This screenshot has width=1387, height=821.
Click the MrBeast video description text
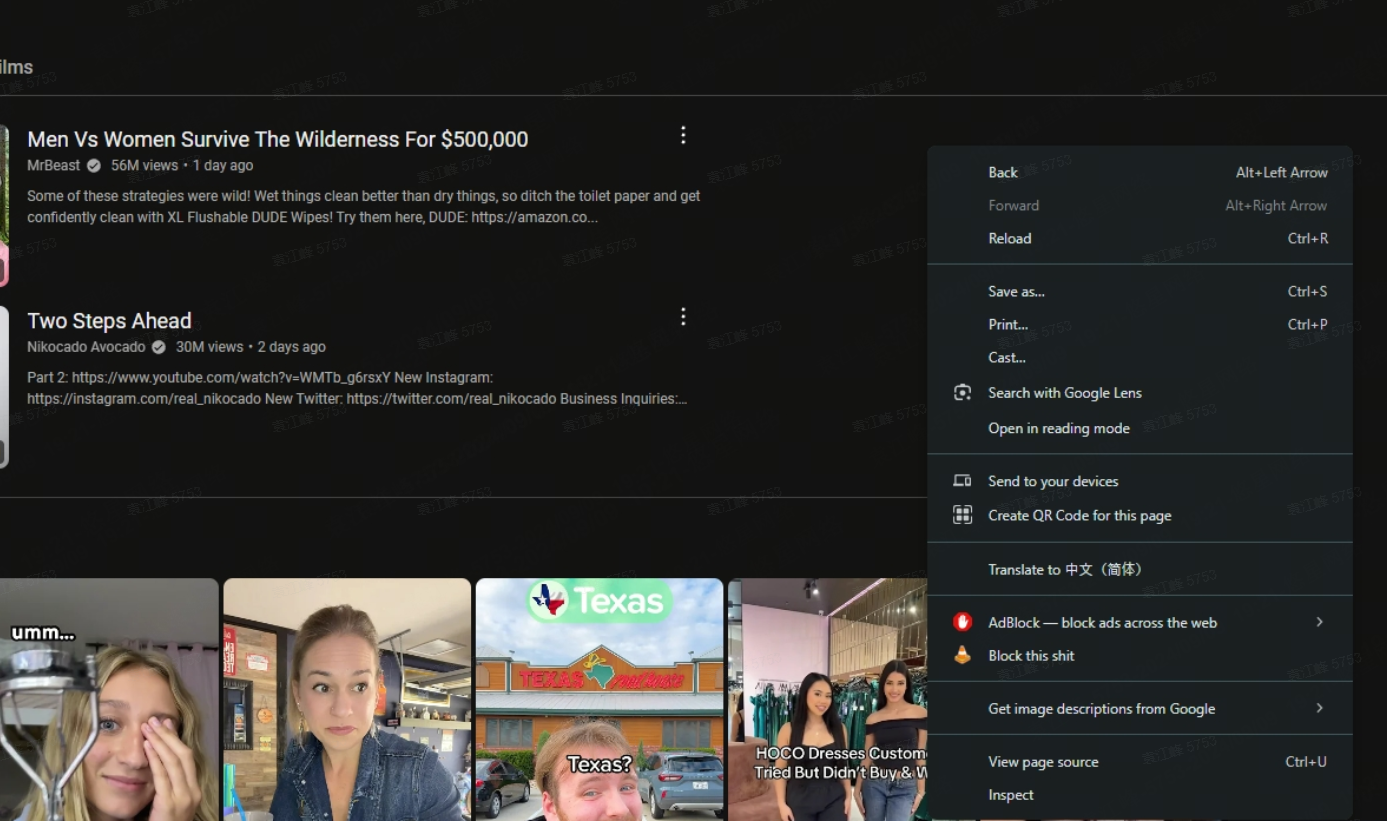click(364, 207)
